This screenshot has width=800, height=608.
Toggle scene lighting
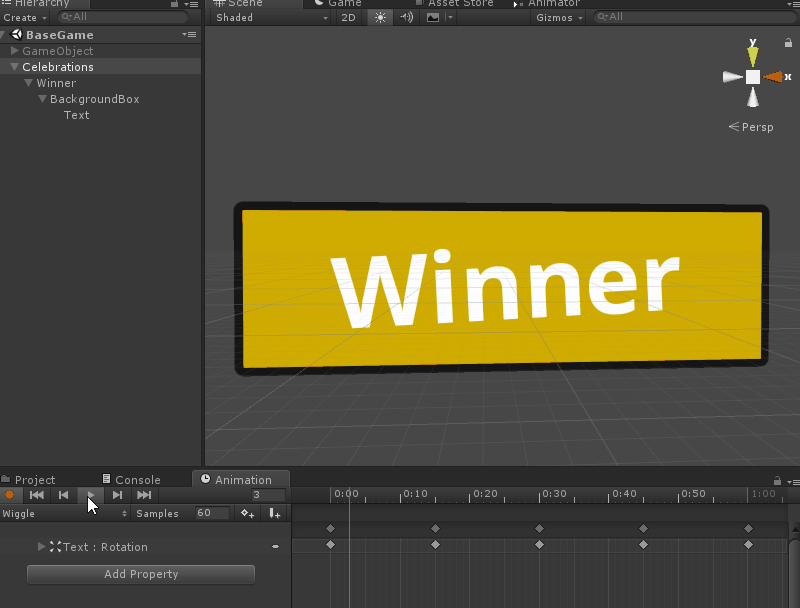tap(379, 17)
